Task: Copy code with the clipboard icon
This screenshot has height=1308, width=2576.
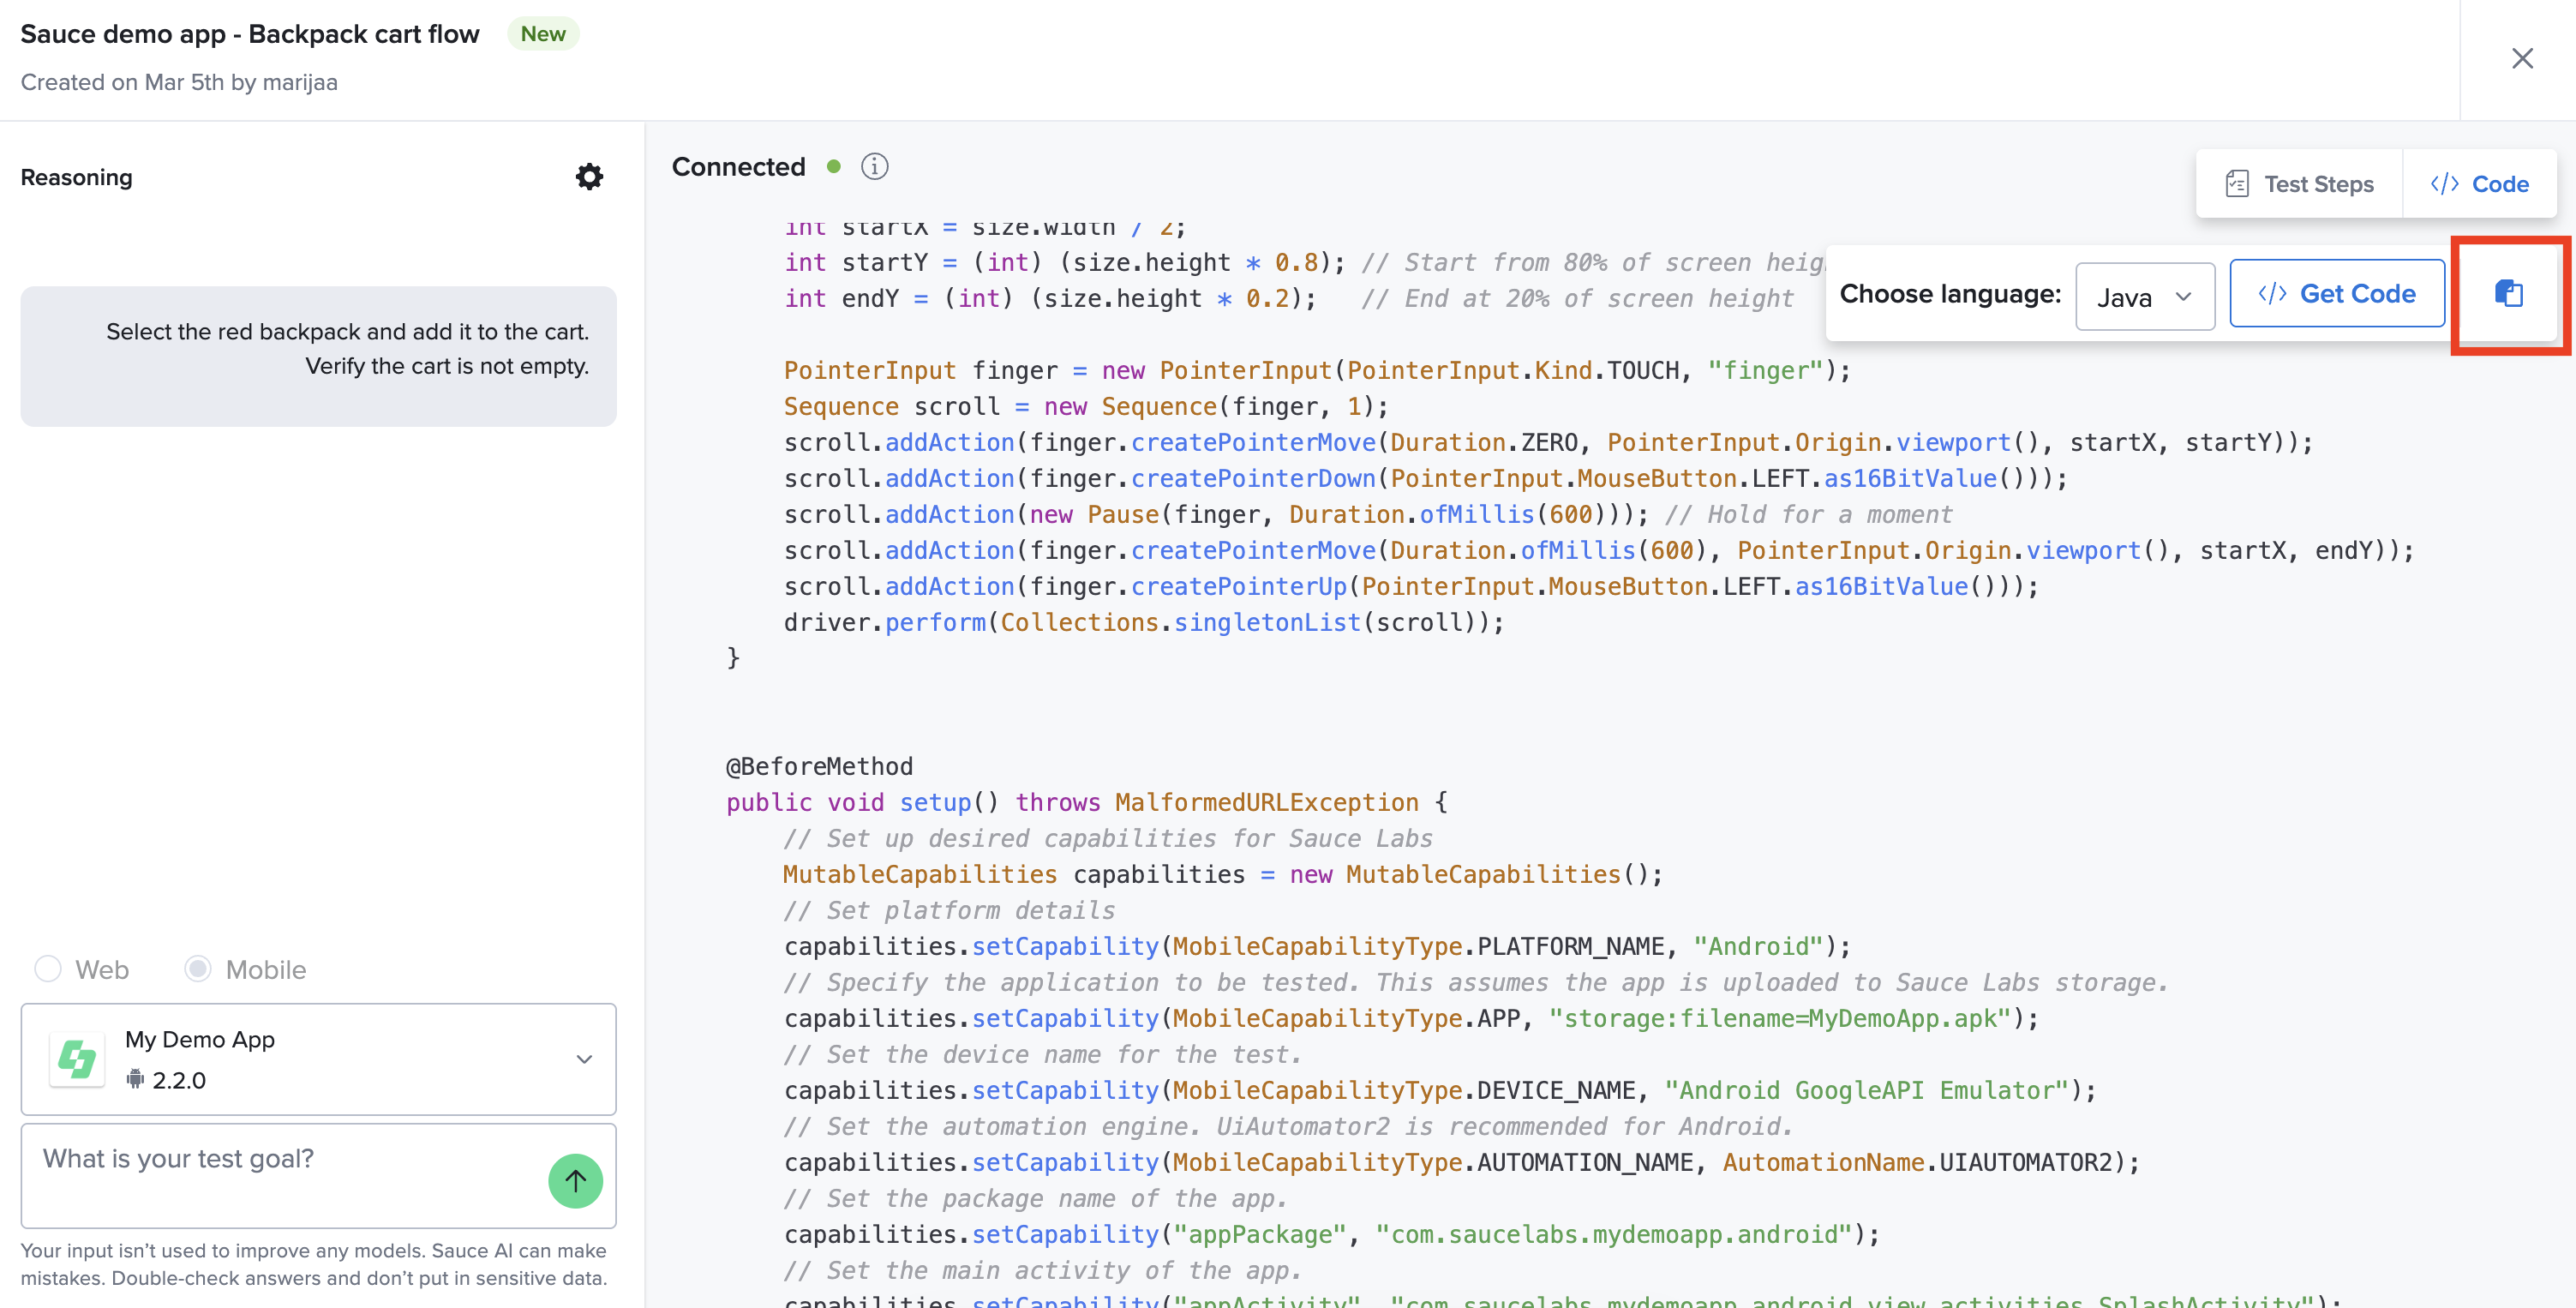Action: (x=2508, y=294)
